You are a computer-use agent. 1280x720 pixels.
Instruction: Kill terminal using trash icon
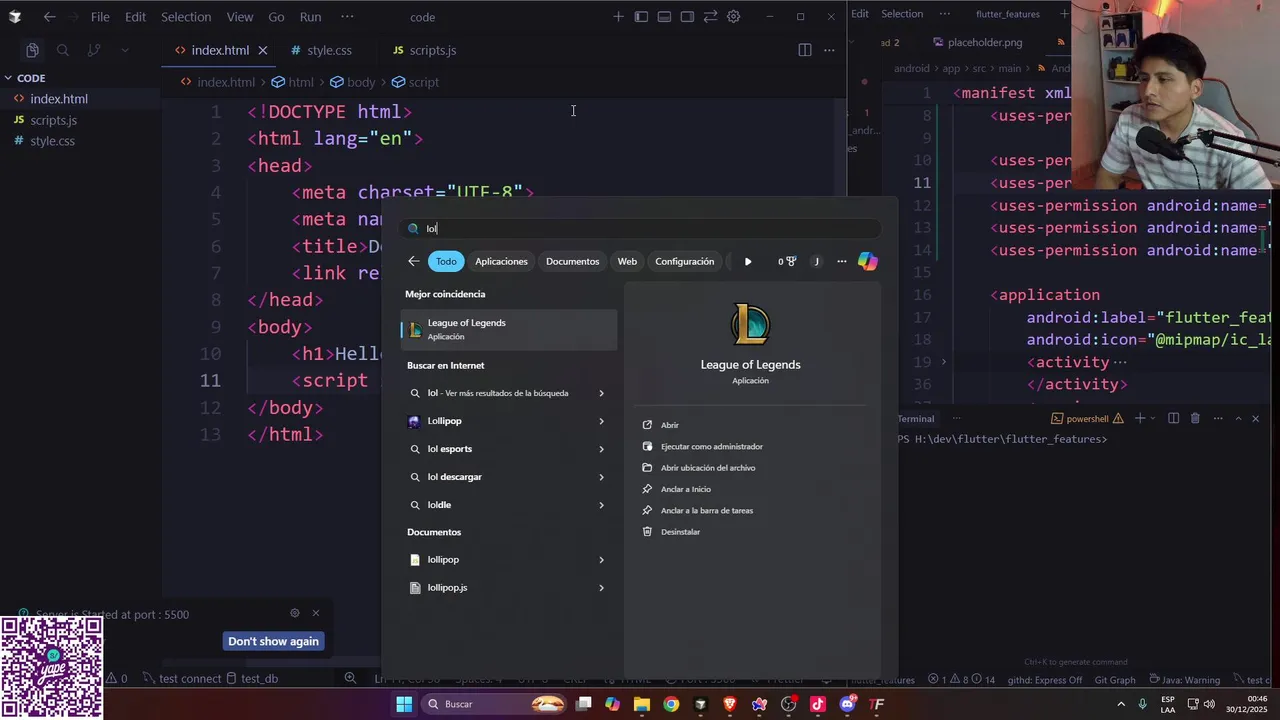tap(1195, 419)
